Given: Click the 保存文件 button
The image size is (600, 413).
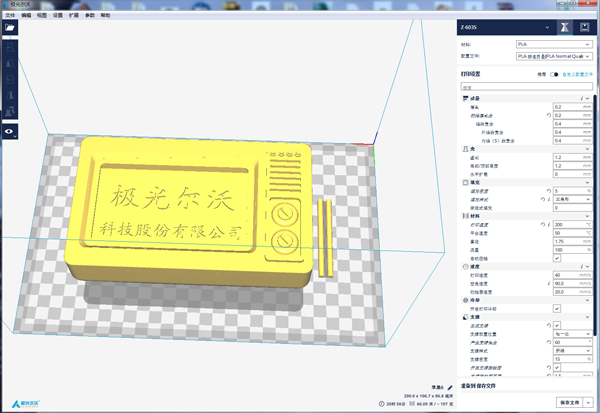Looking at the screenshot, I should 568,402.
